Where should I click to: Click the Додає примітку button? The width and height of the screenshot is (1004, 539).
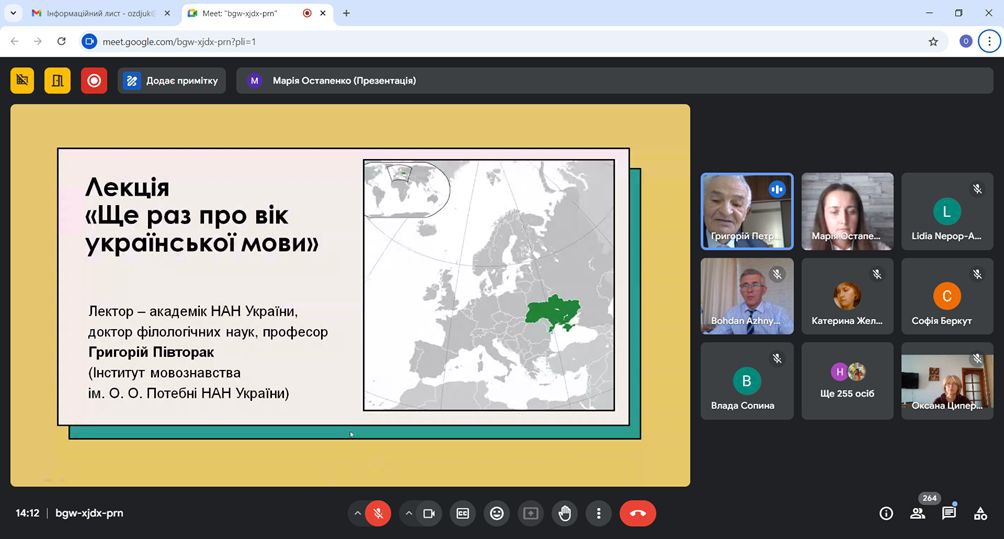tap(171, 80)
